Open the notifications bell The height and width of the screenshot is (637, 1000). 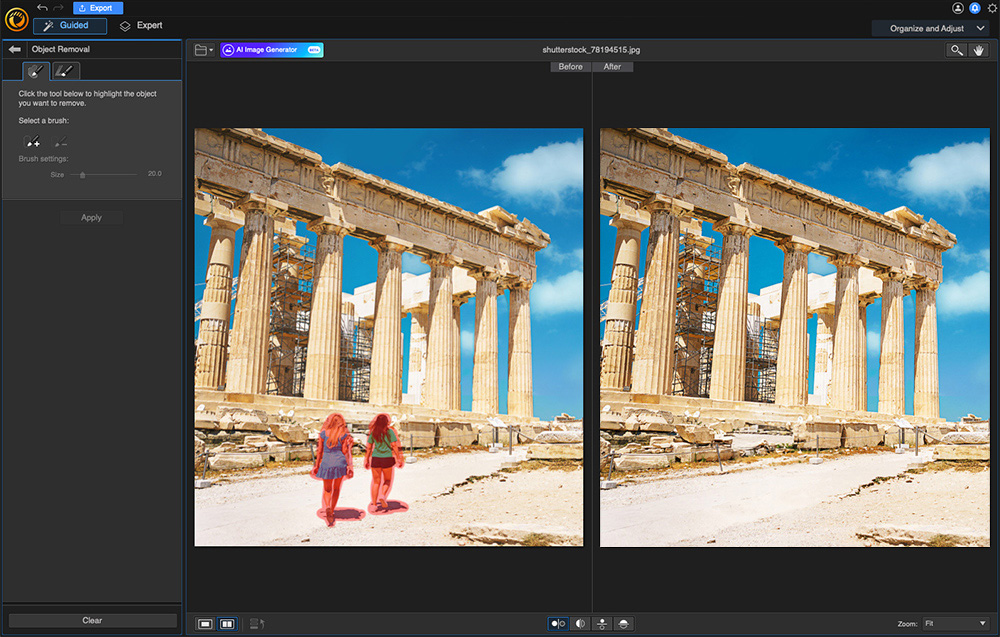975,8
